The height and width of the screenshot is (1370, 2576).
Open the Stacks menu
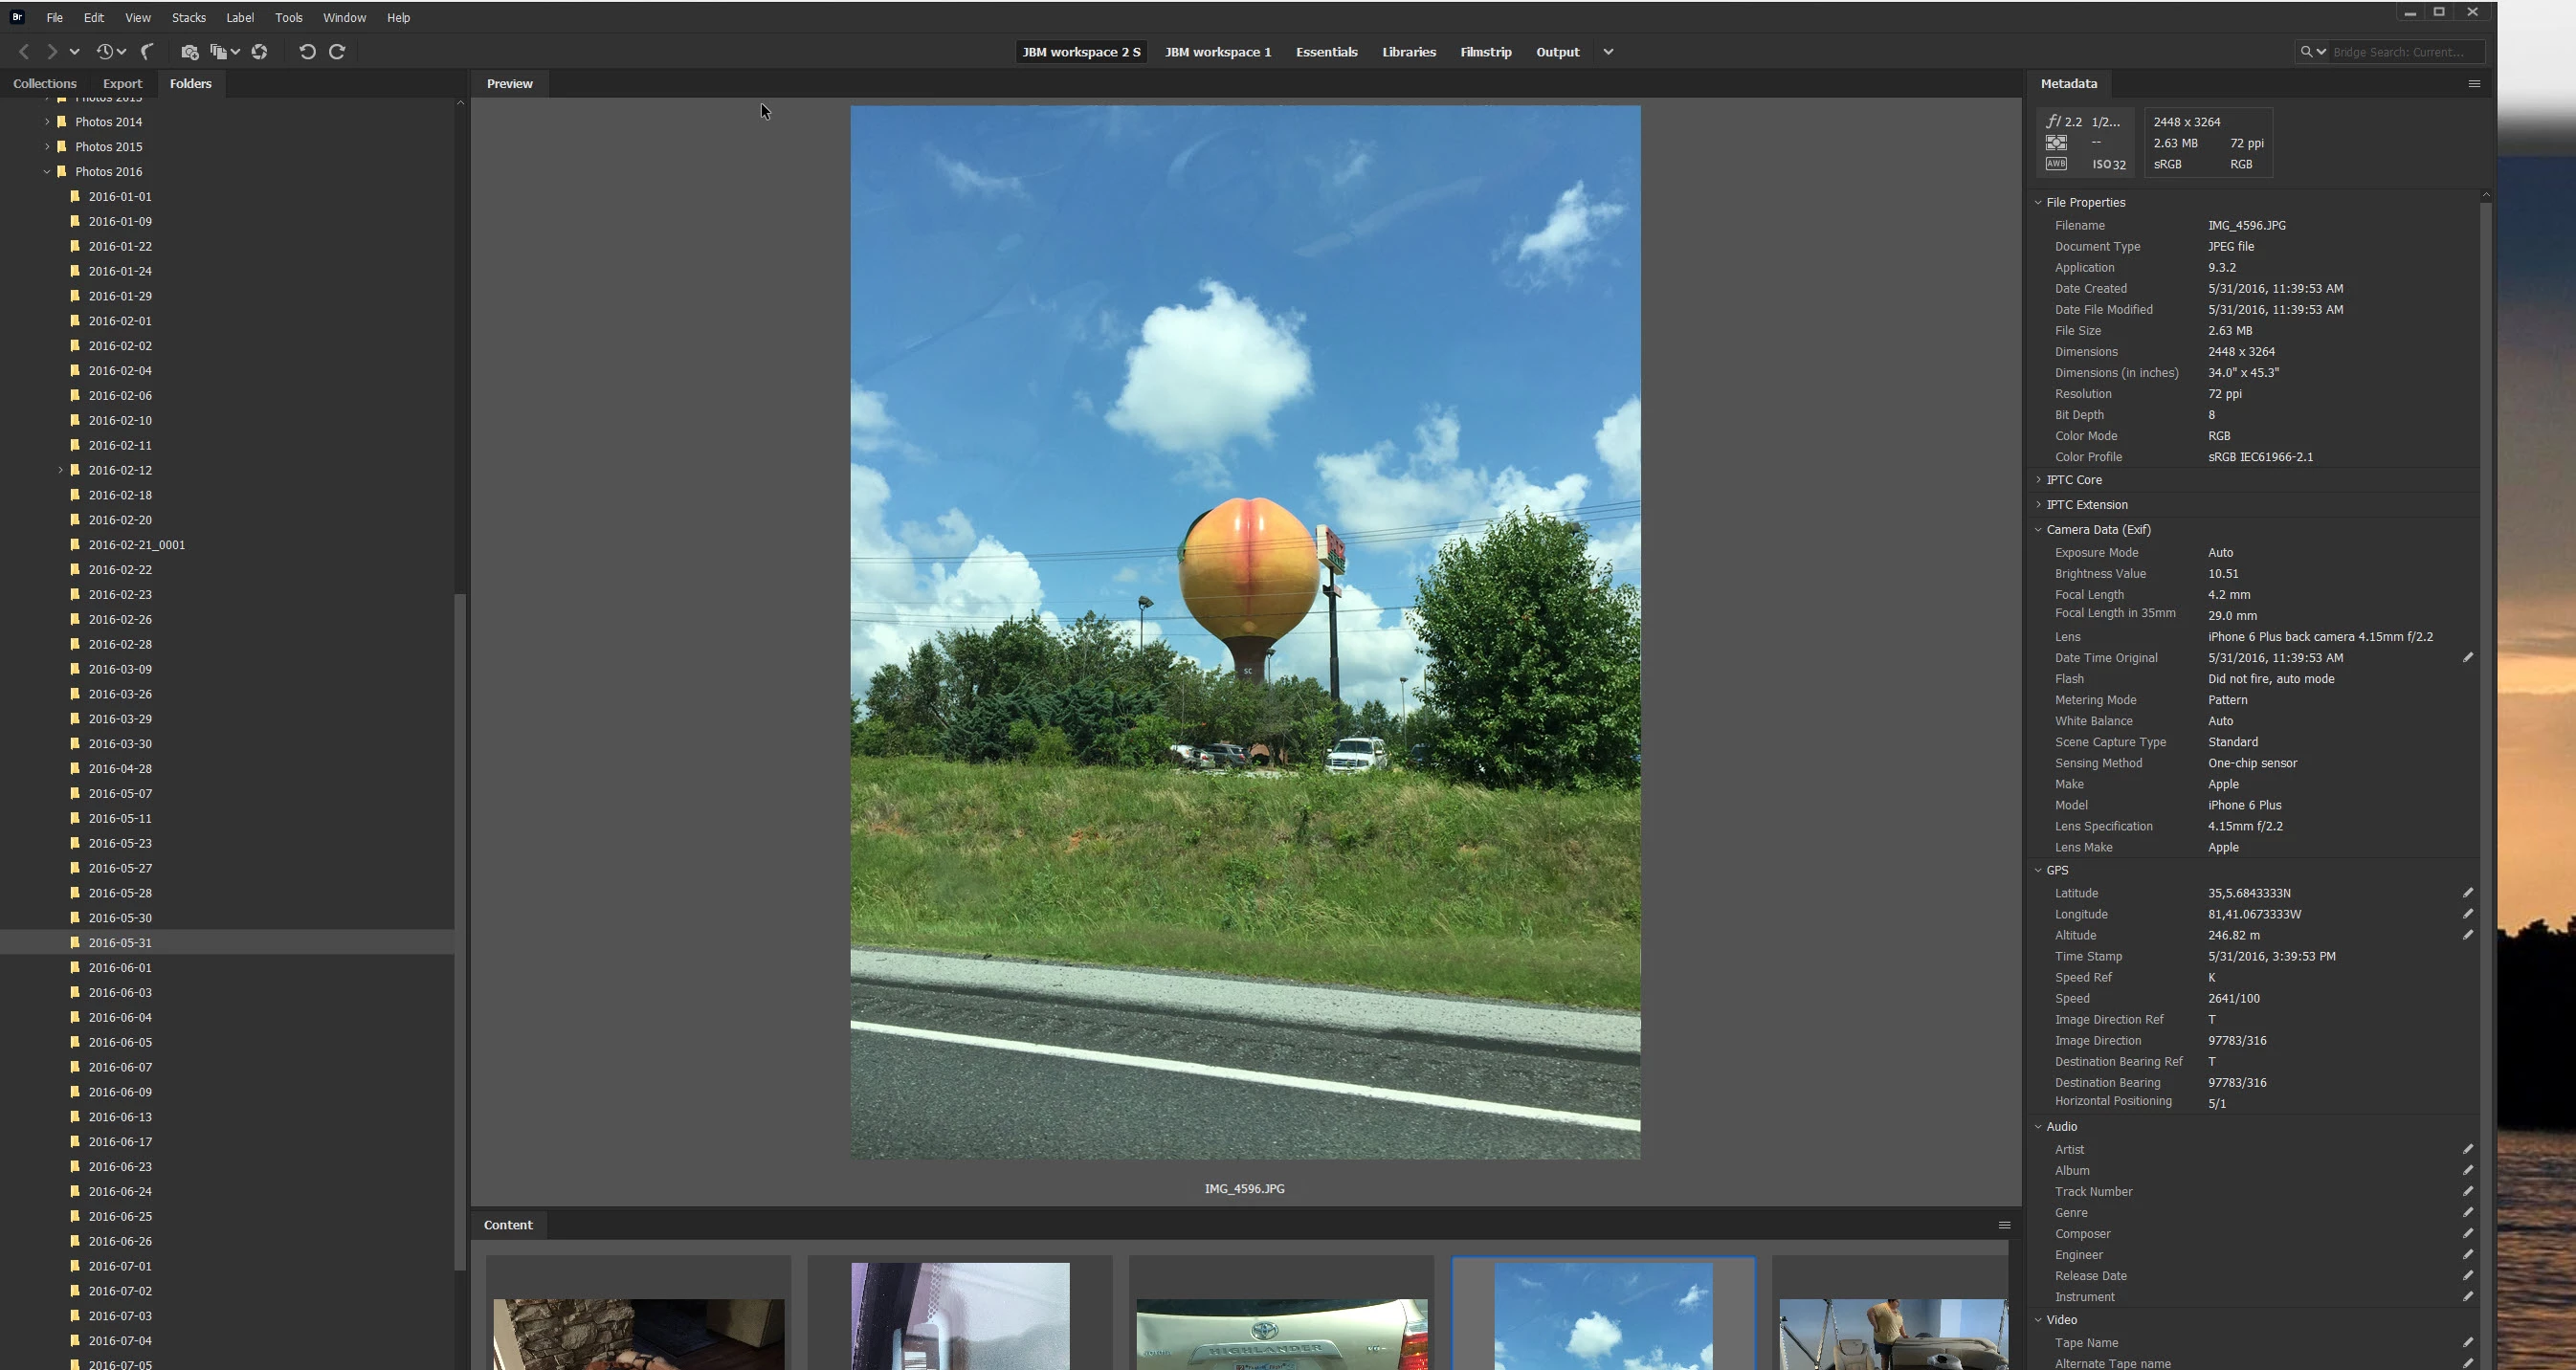click(x=188, y=18)
